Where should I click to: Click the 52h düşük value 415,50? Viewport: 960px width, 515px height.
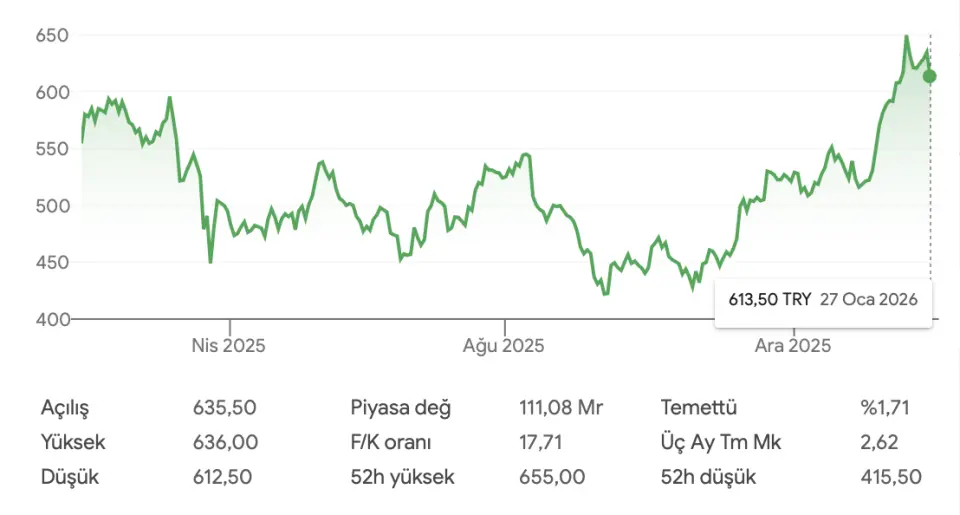890,477
